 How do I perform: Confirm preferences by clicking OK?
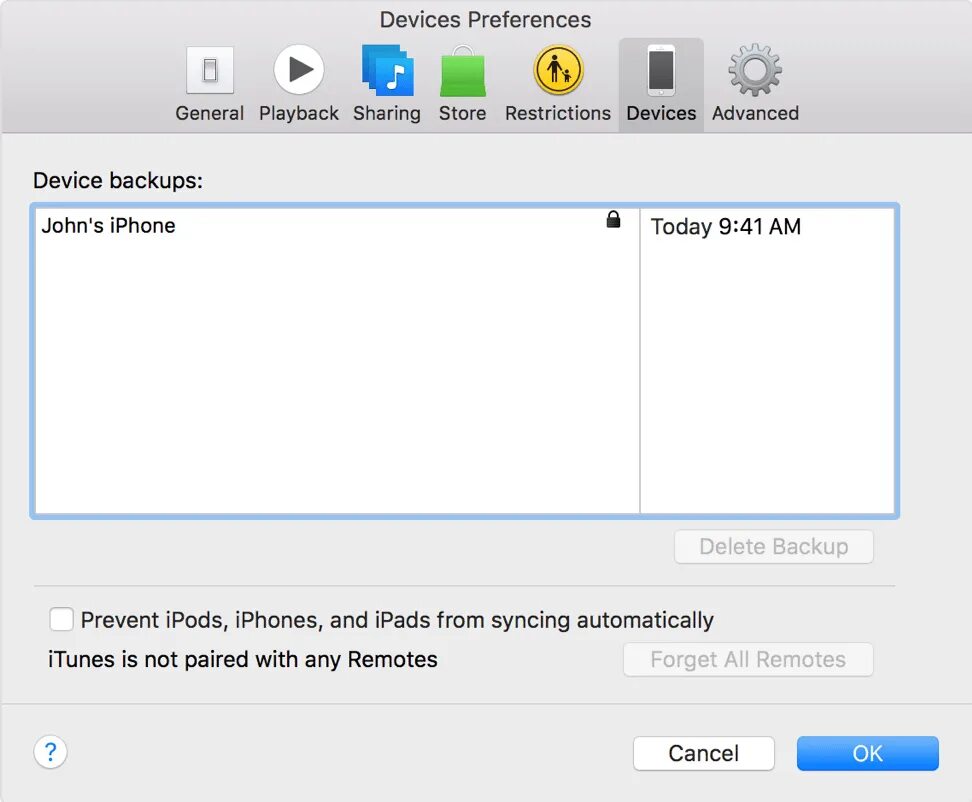tap(866, 753)
